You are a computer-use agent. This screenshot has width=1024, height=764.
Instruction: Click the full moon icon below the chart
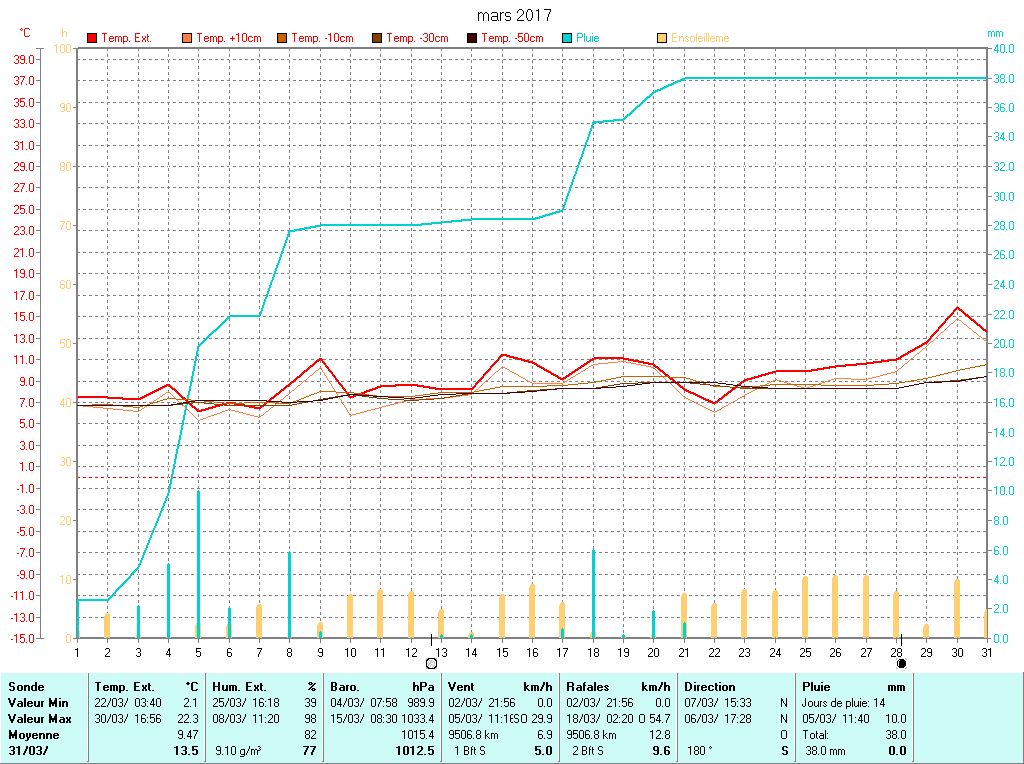pos(431,662)
